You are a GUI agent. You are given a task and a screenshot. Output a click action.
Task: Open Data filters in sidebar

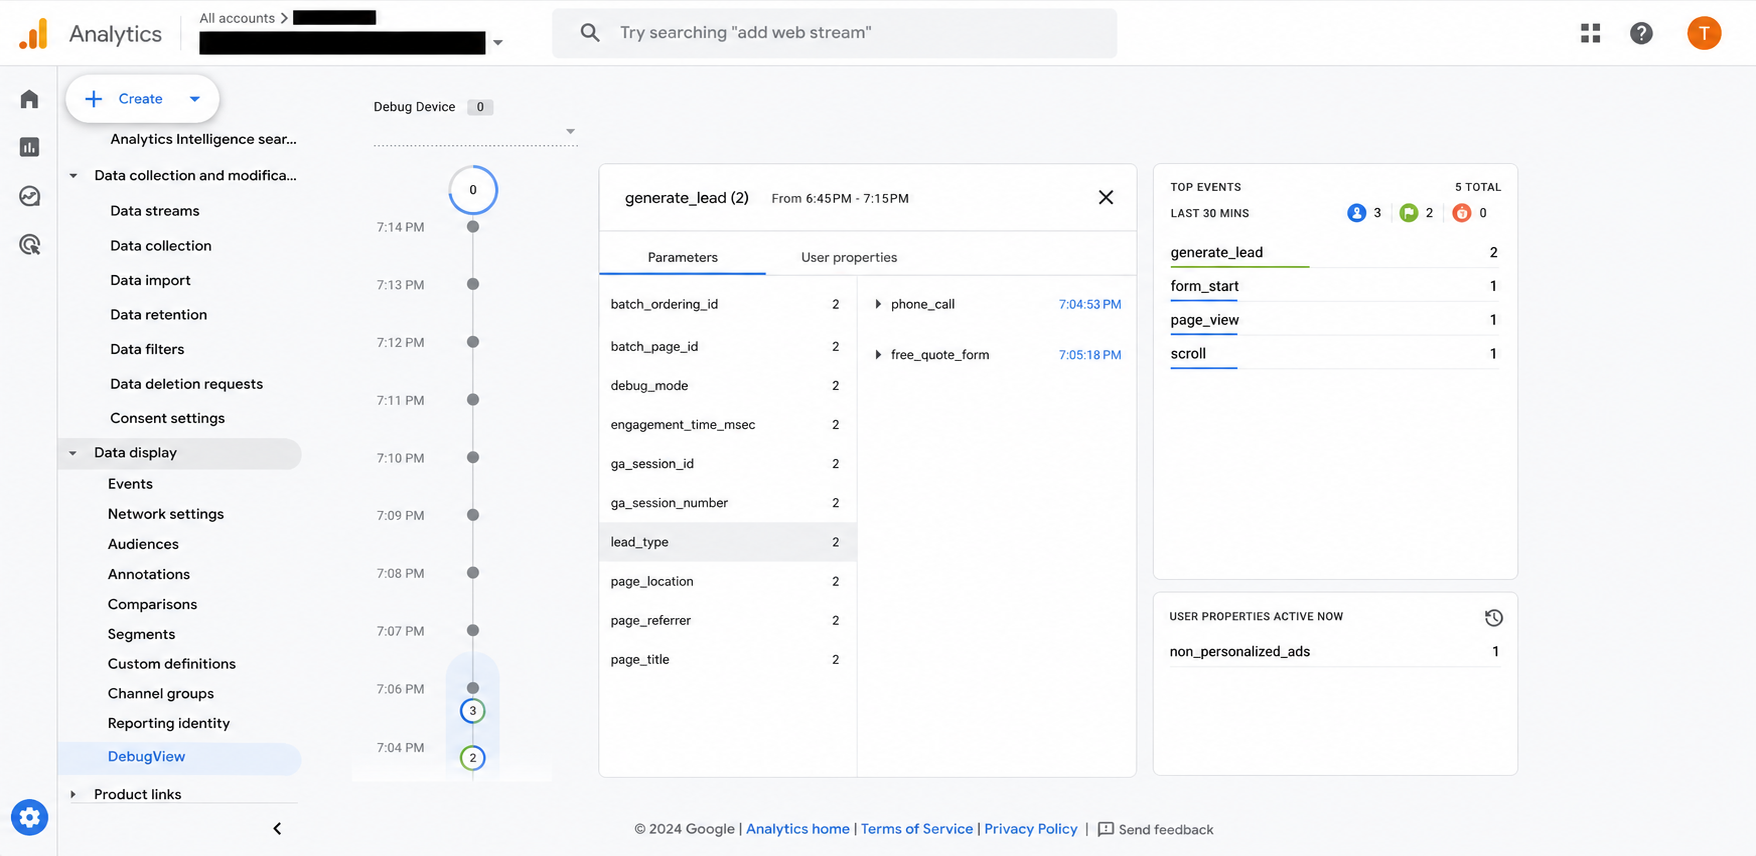tap(147, 350)
